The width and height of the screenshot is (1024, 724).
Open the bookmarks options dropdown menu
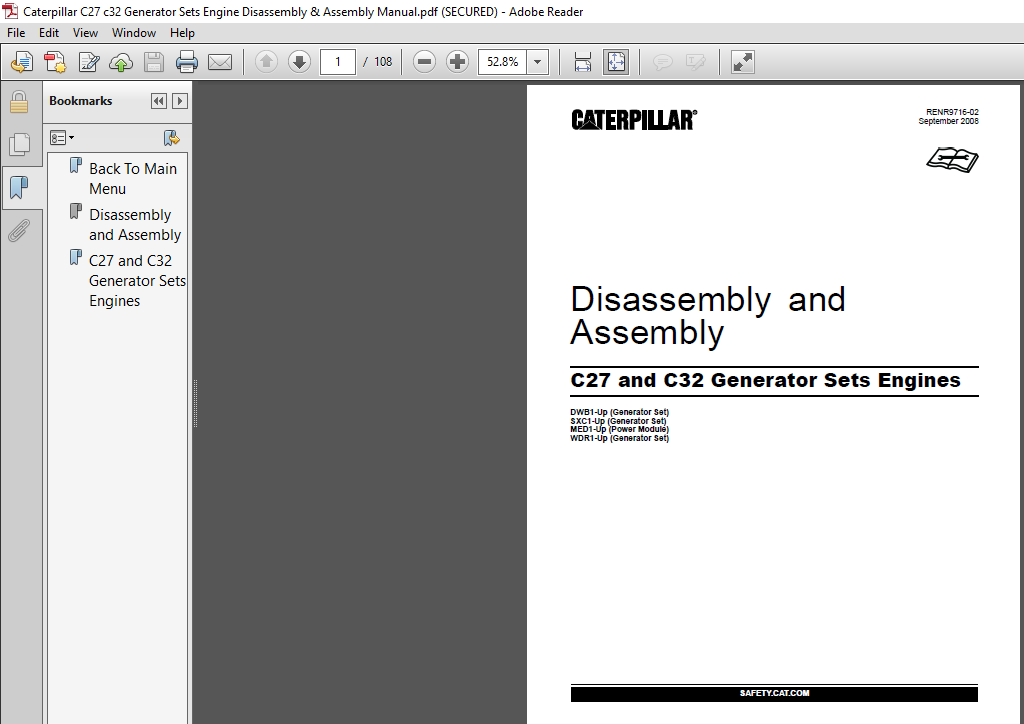(x=62, y=138)
